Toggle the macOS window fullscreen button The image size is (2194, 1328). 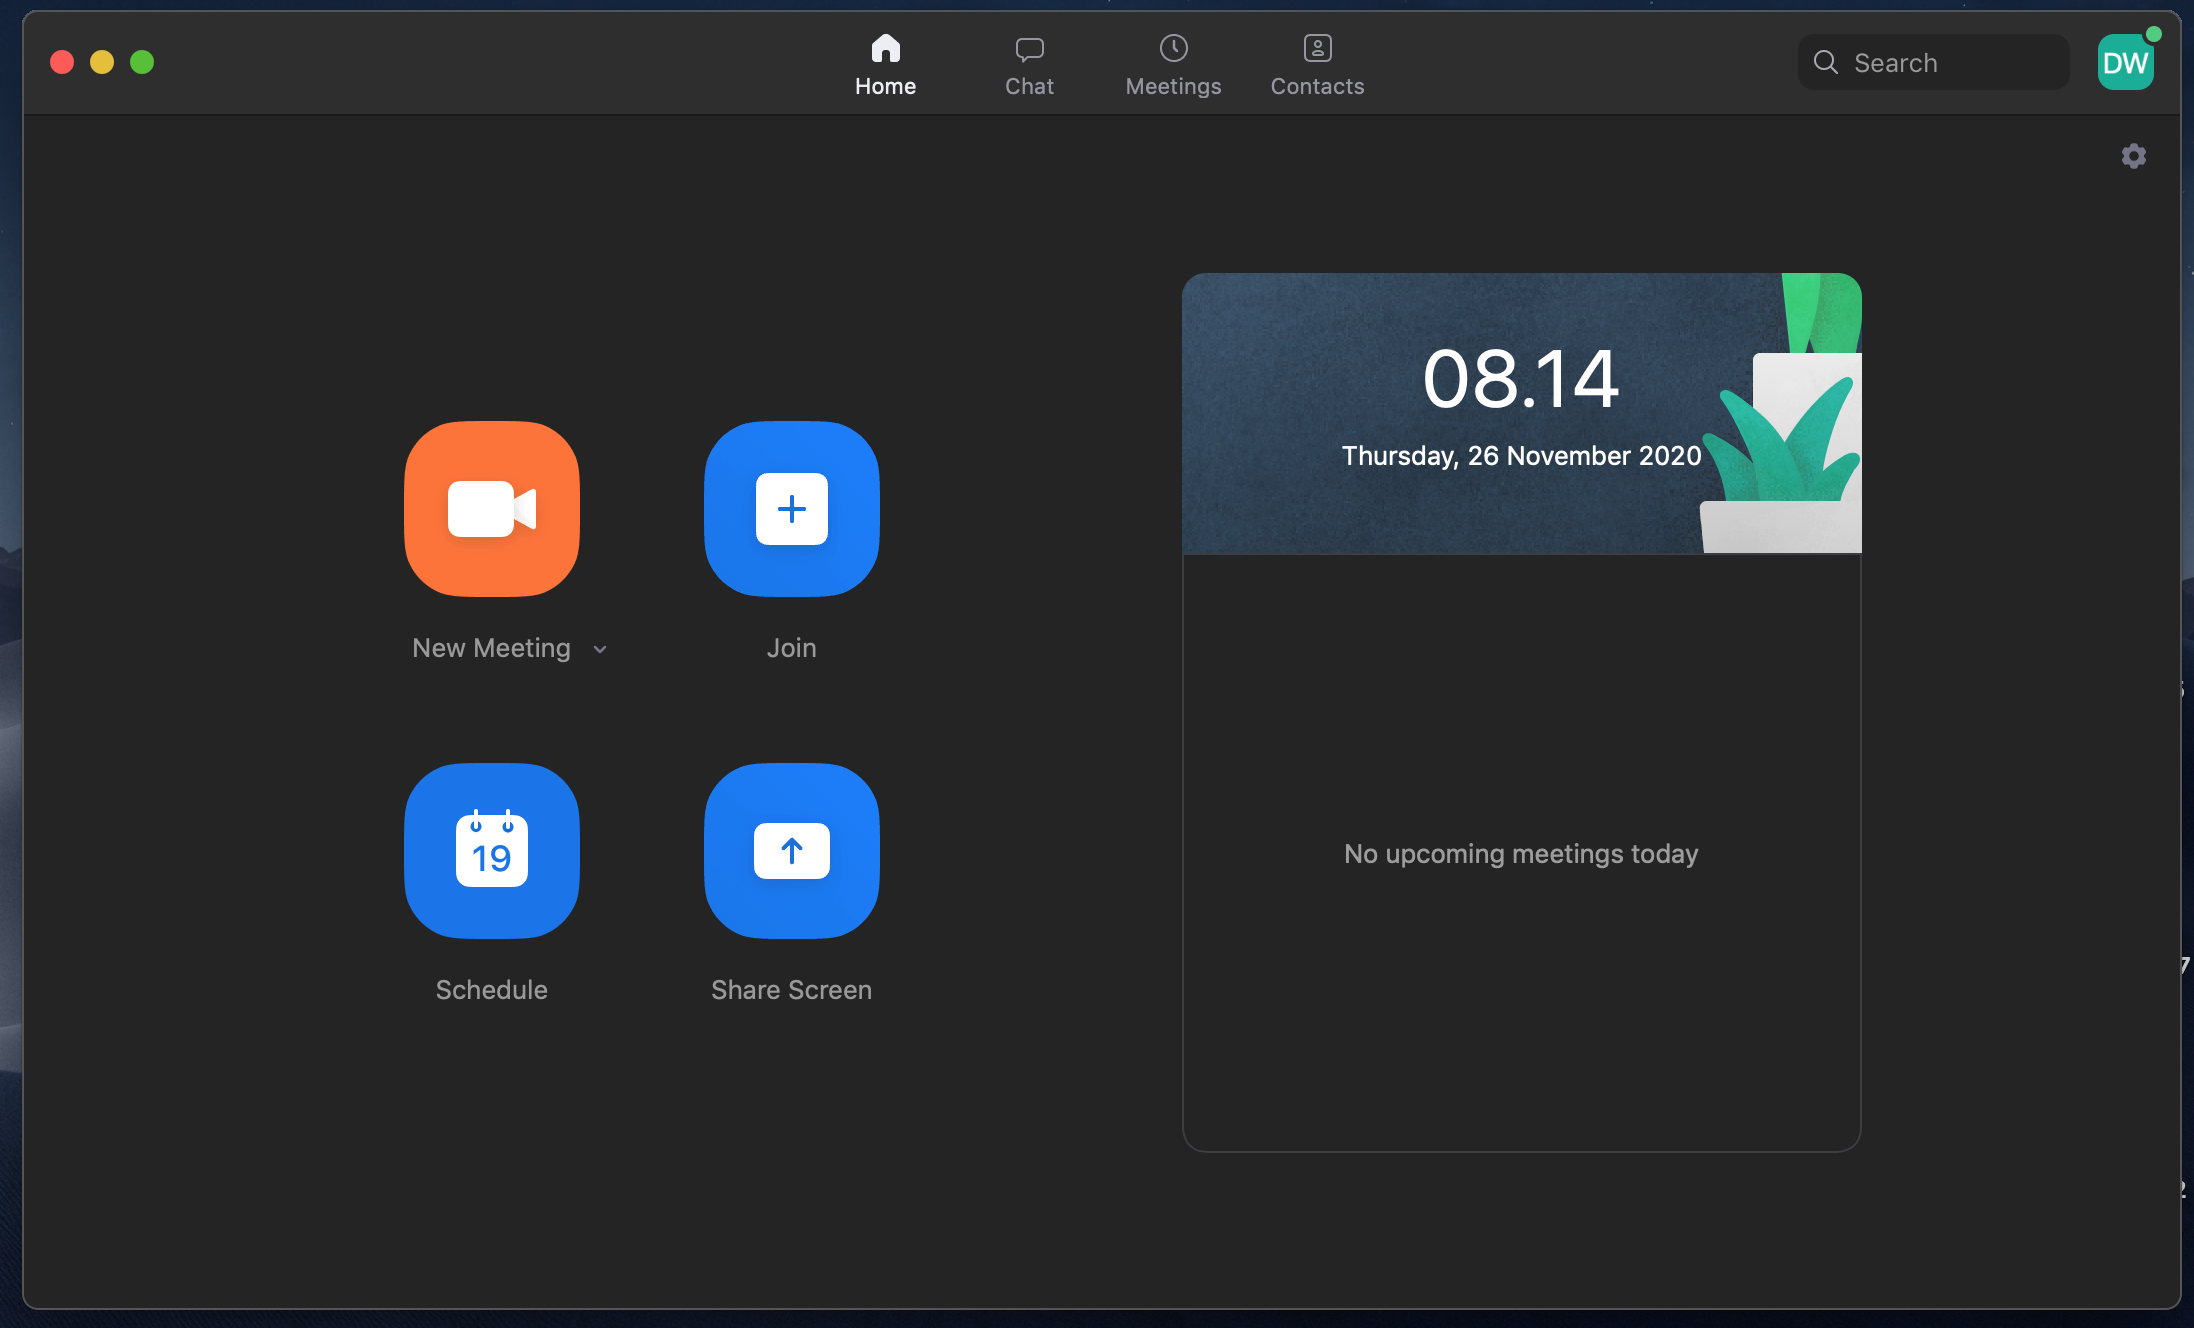[141, 63]
